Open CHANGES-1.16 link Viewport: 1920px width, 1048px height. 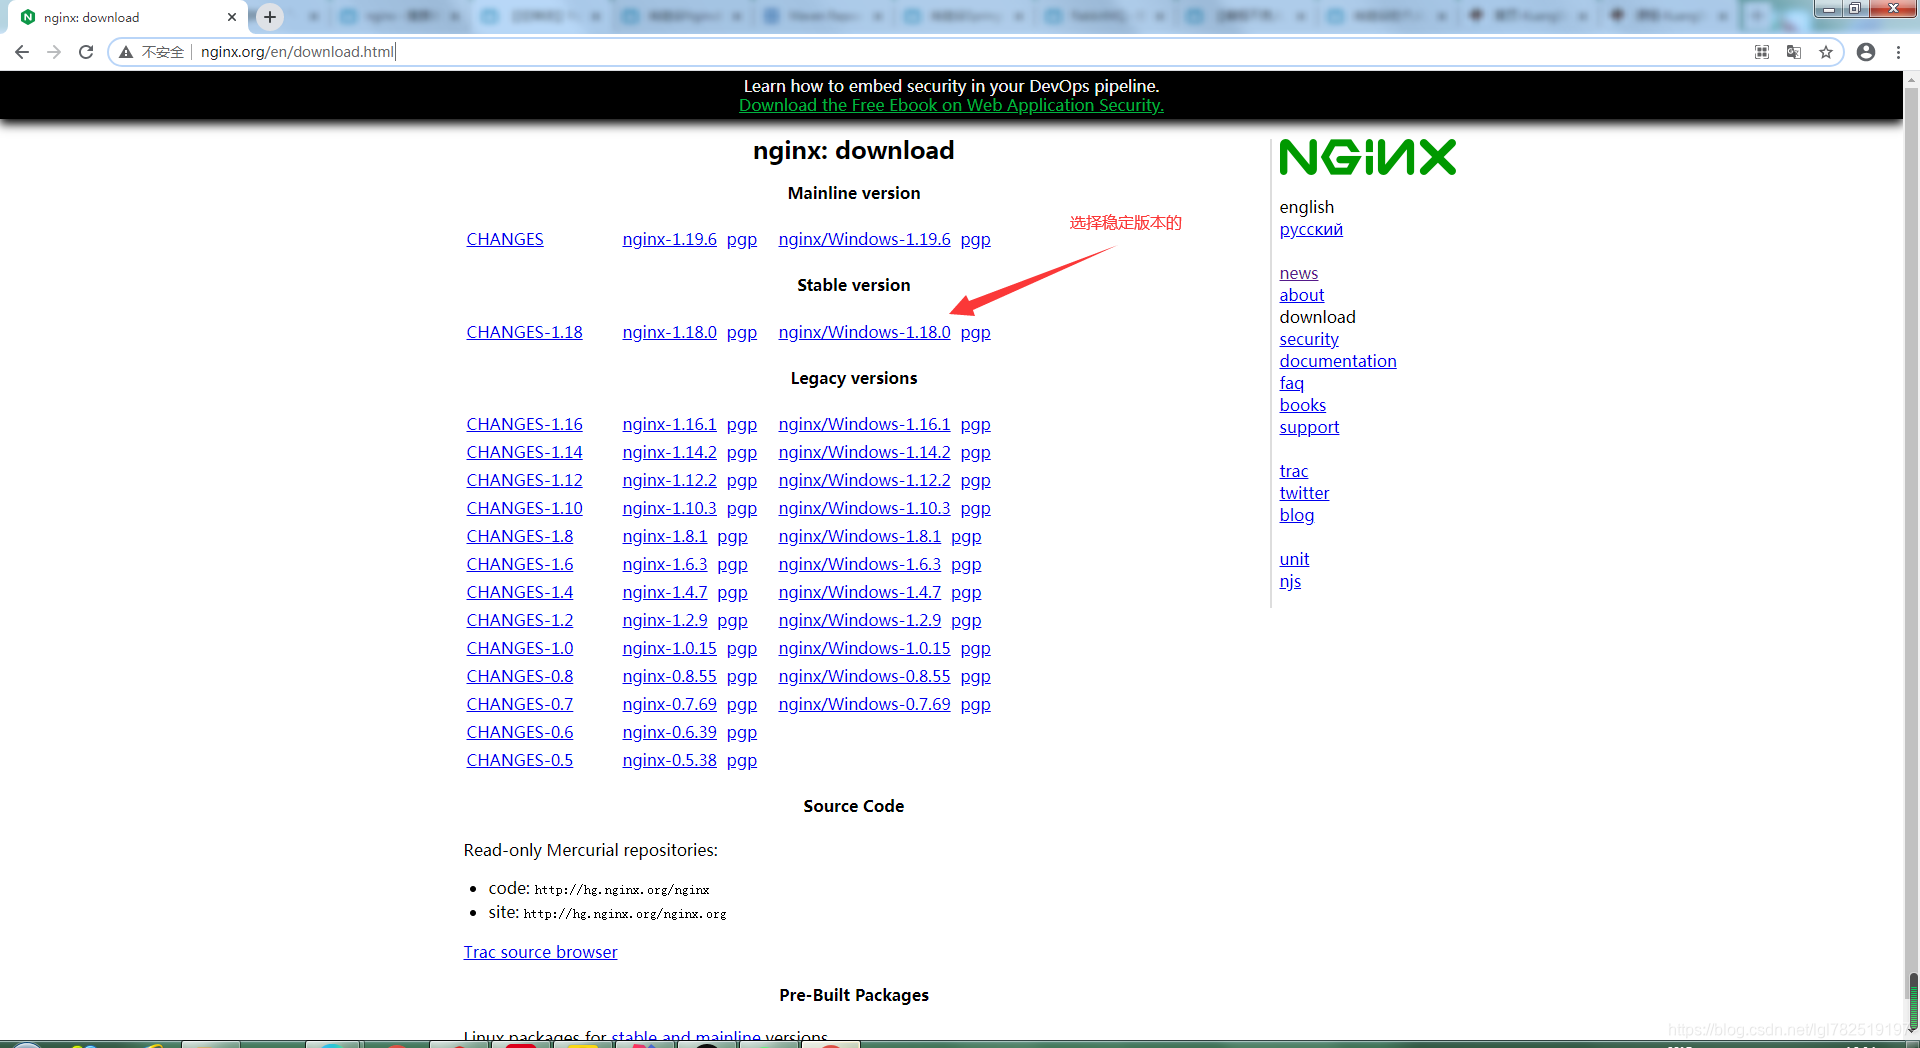point(524,424)
